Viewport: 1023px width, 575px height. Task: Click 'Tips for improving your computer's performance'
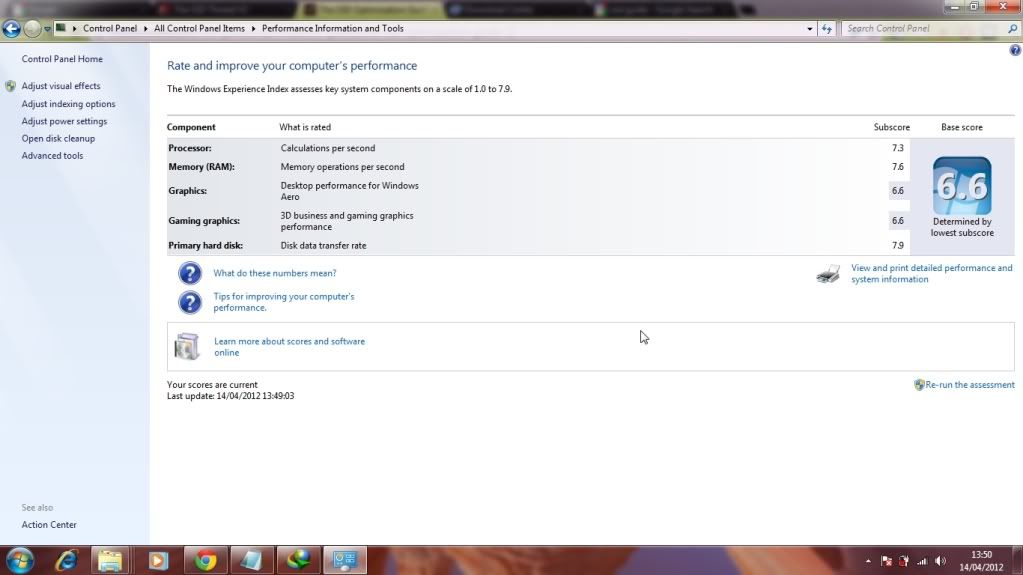tap(284, 302)
